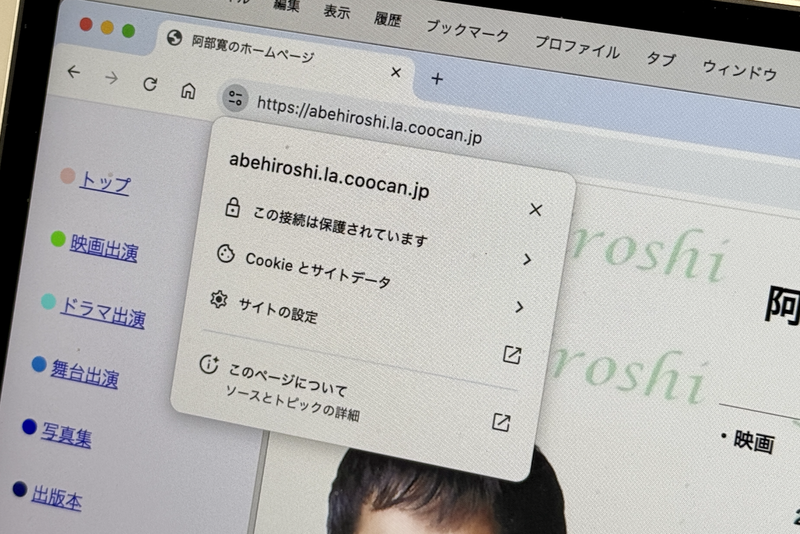Open a new tab with plus button
This screenshot has width=800, height=534.
coord(437,79)
